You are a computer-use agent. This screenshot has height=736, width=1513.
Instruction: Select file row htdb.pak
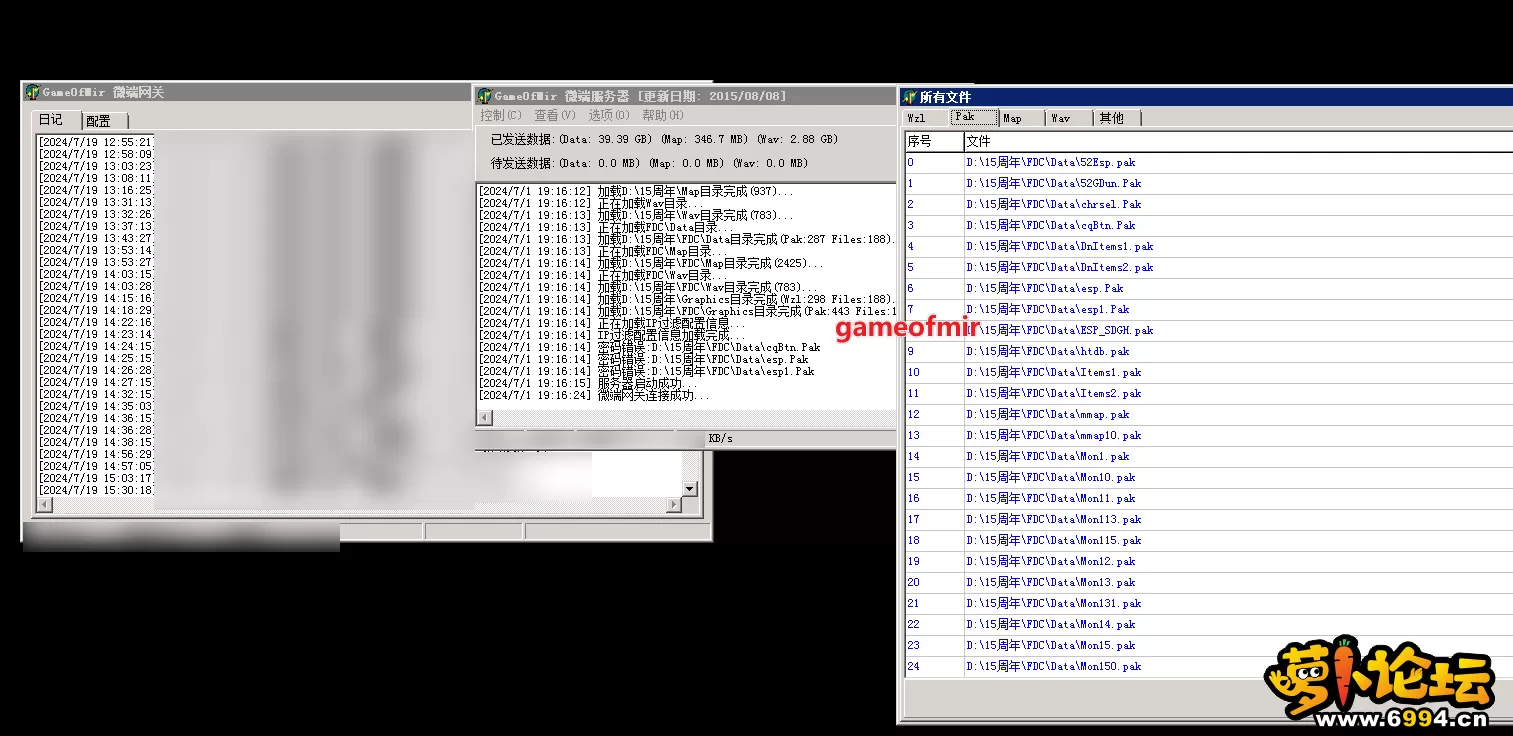[1209, 351]
